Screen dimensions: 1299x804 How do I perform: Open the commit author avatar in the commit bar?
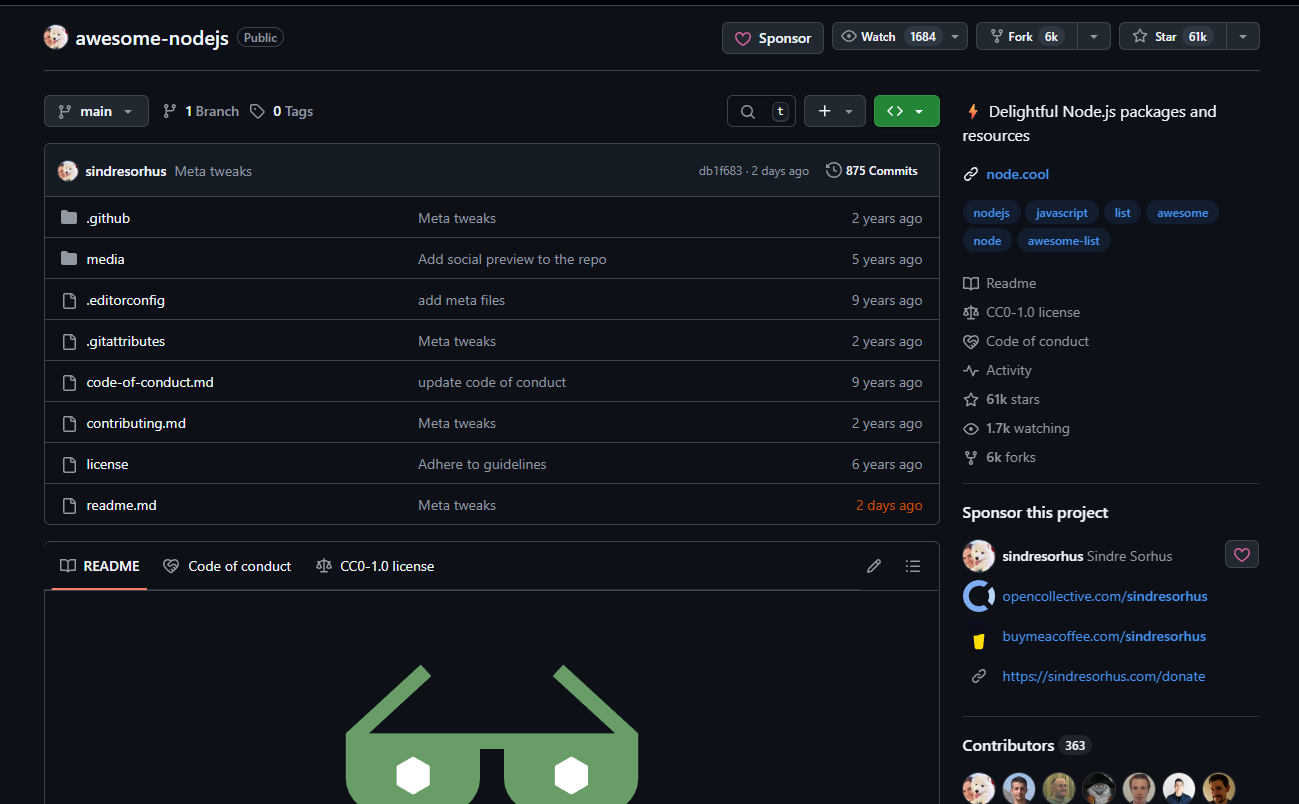tap(68, 171)
